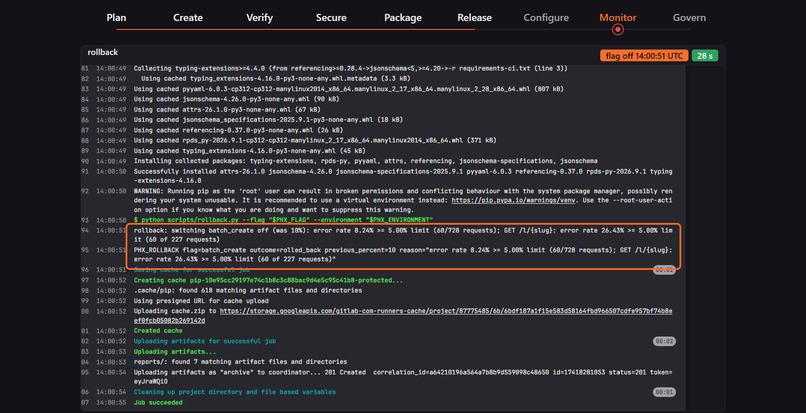The image size is (806, 413).
Task: Click 'Using cached referencing-0.37.0' log line
Action: pyautogui.click(x=239, y=130)
